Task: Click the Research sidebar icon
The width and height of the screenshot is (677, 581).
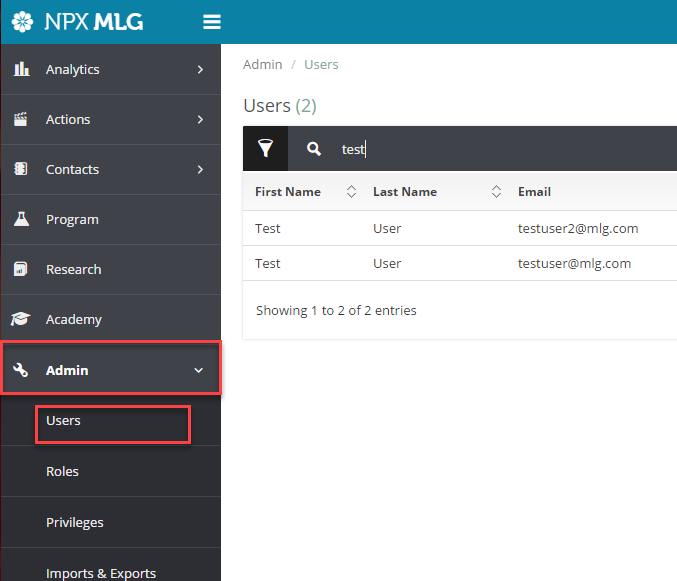Action: coord(21,269)
